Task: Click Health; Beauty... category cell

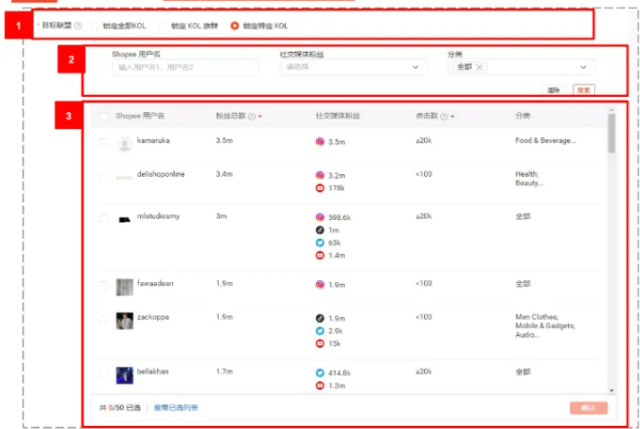Action: [529, 179]
